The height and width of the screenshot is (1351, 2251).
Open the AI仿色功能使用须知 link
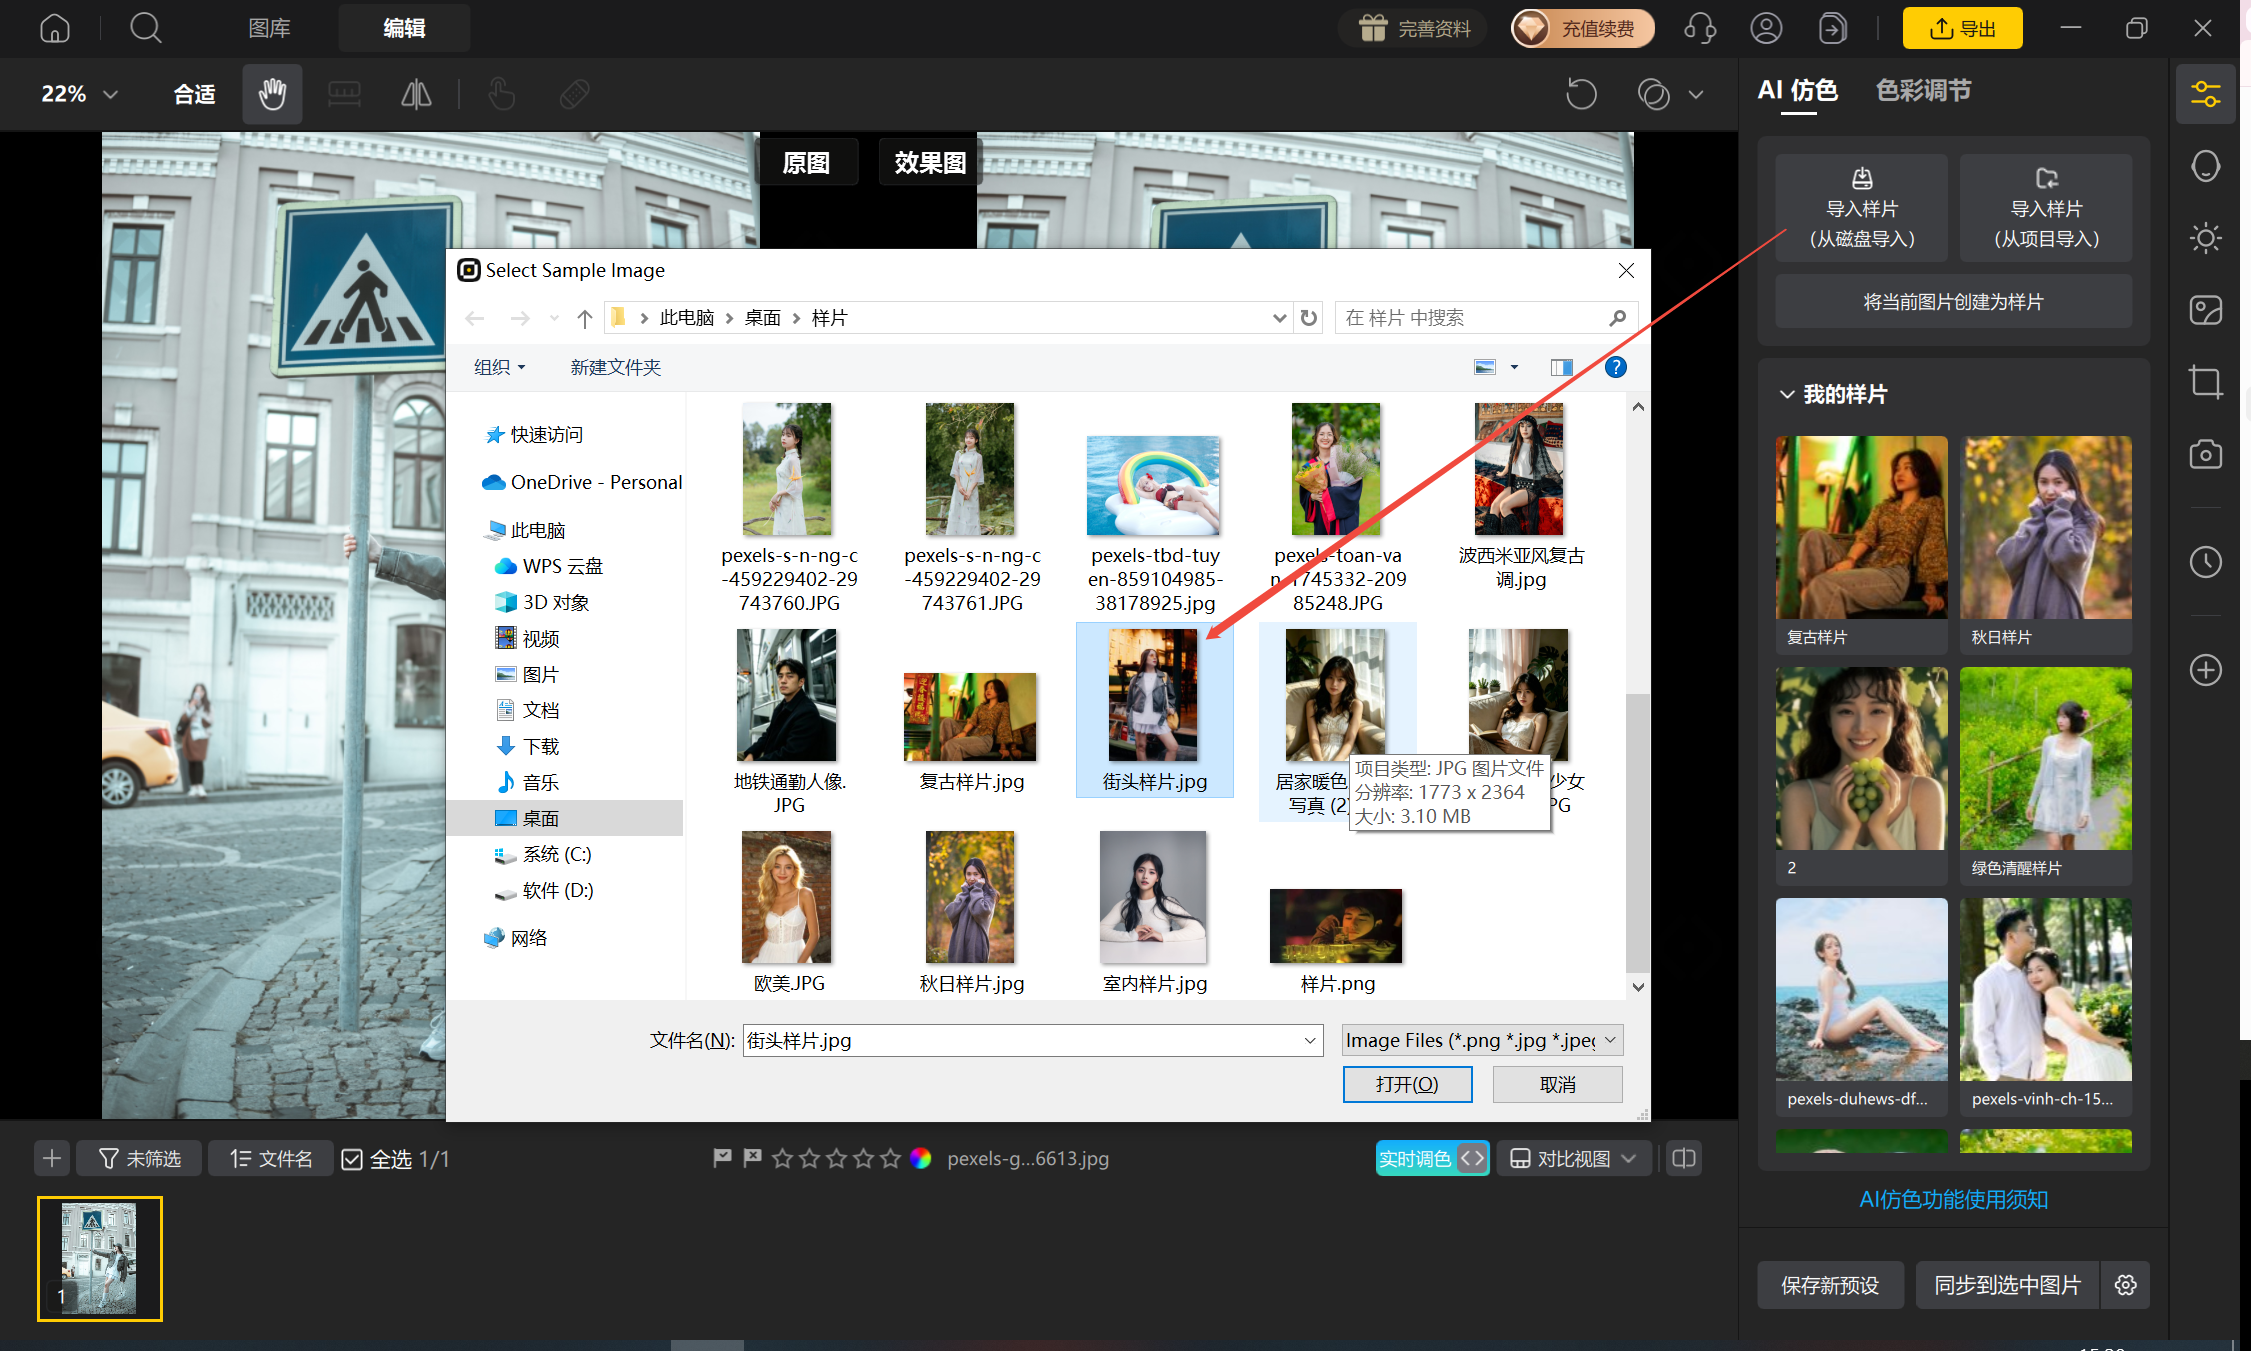click(1953, 1199)
